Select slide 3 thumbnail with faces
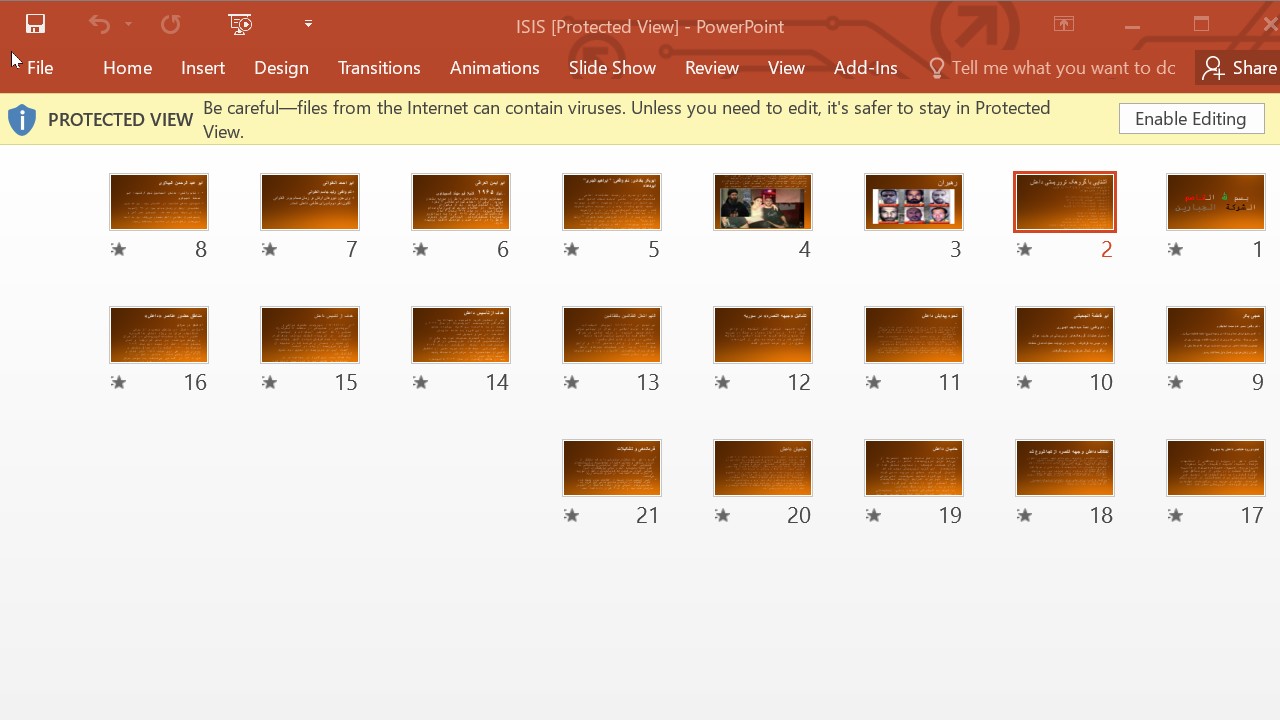The image size is (1280, 720). click(x=914, y=202)
